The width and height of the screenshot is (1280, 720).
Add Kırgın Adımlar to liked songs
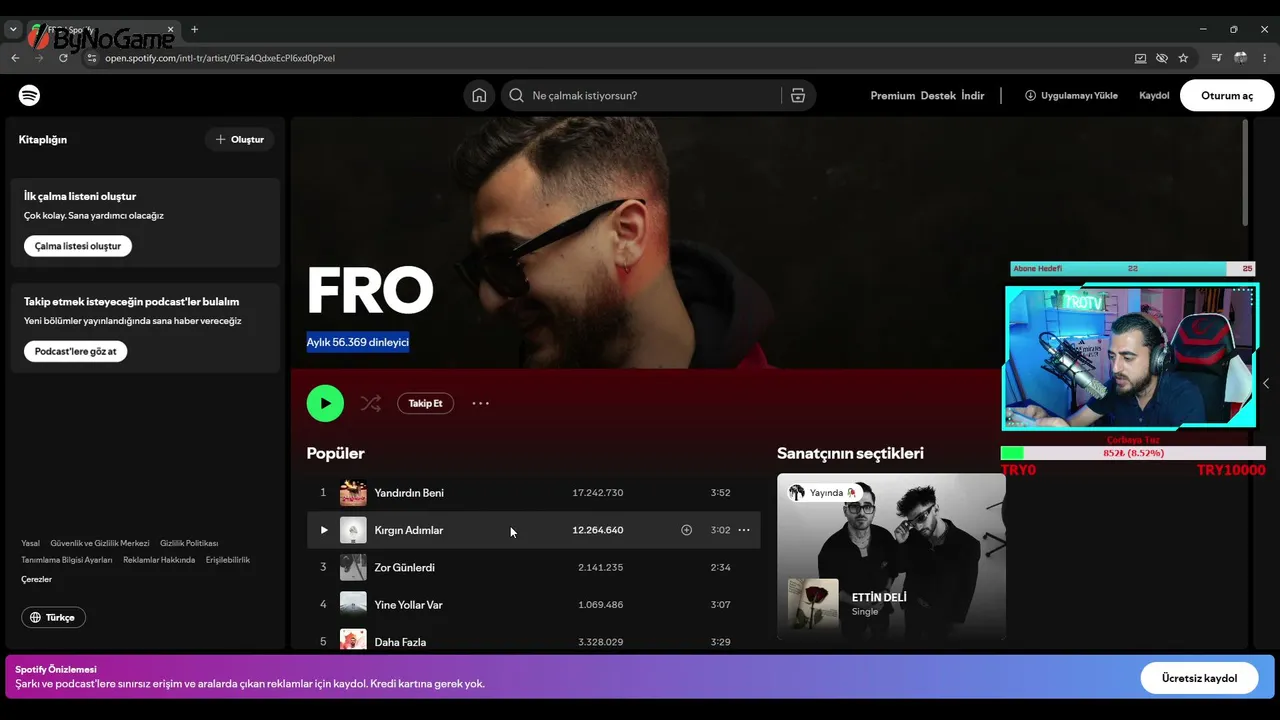(686, 530)
